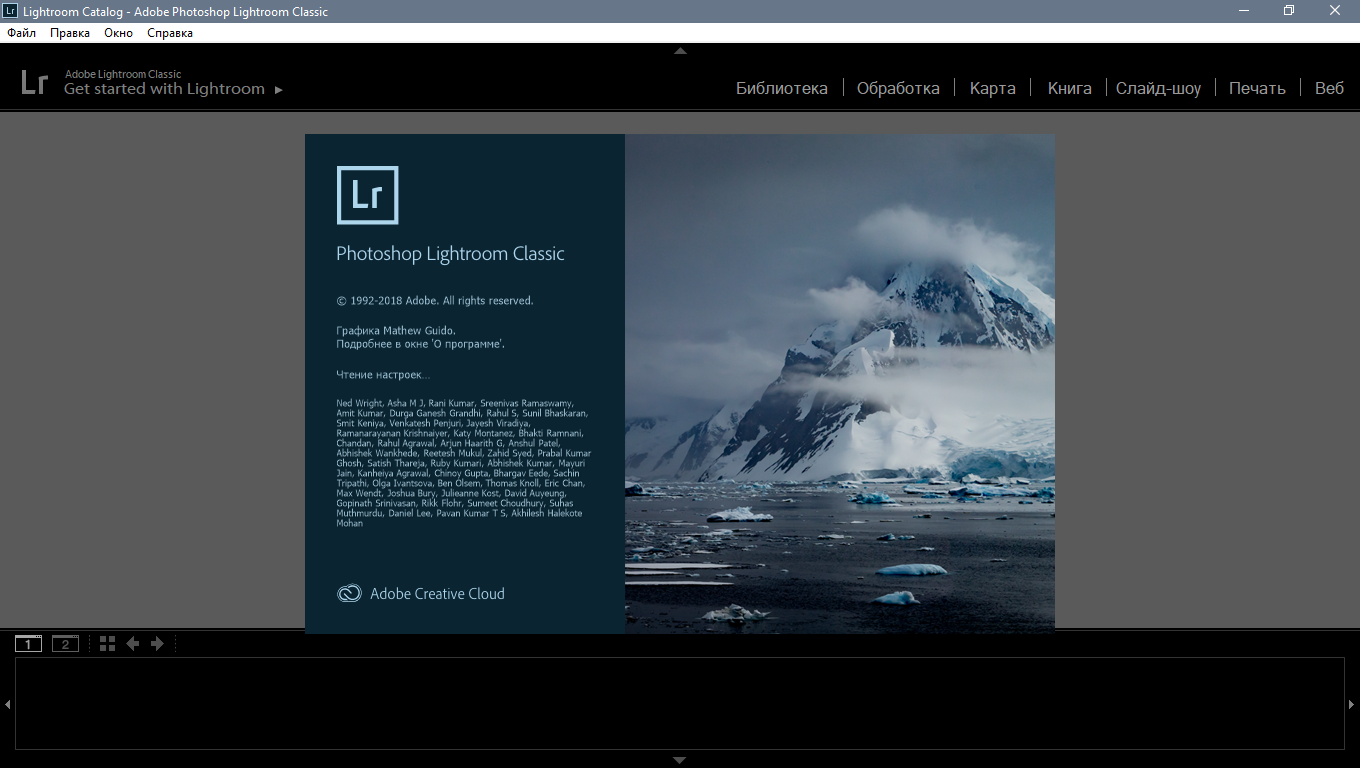Open the Карта module
1360x768 pixels.
pos(993,88)
